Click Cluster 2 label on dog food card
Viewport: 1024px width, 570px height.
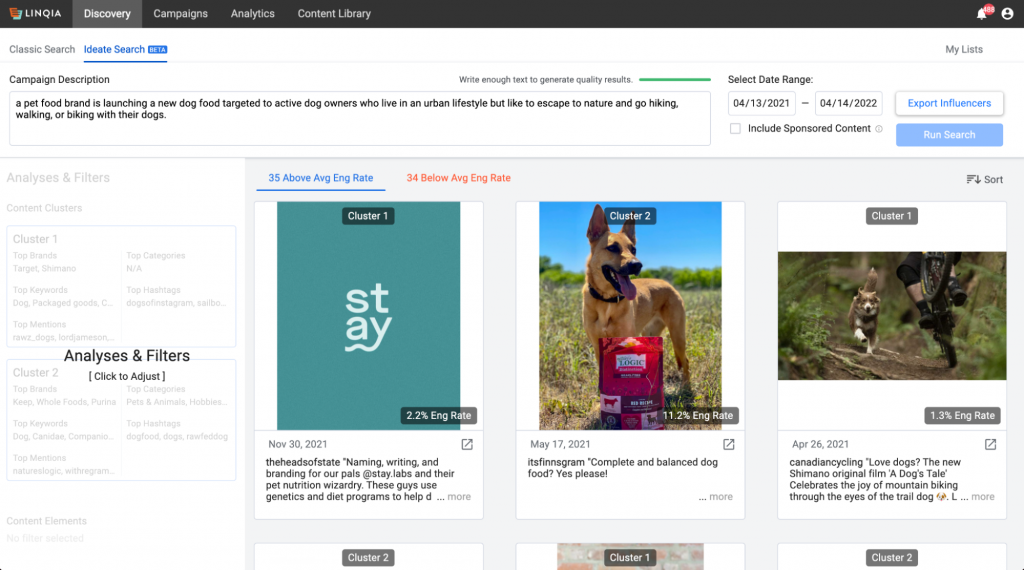pyautogui.click(x=630, y=216)
